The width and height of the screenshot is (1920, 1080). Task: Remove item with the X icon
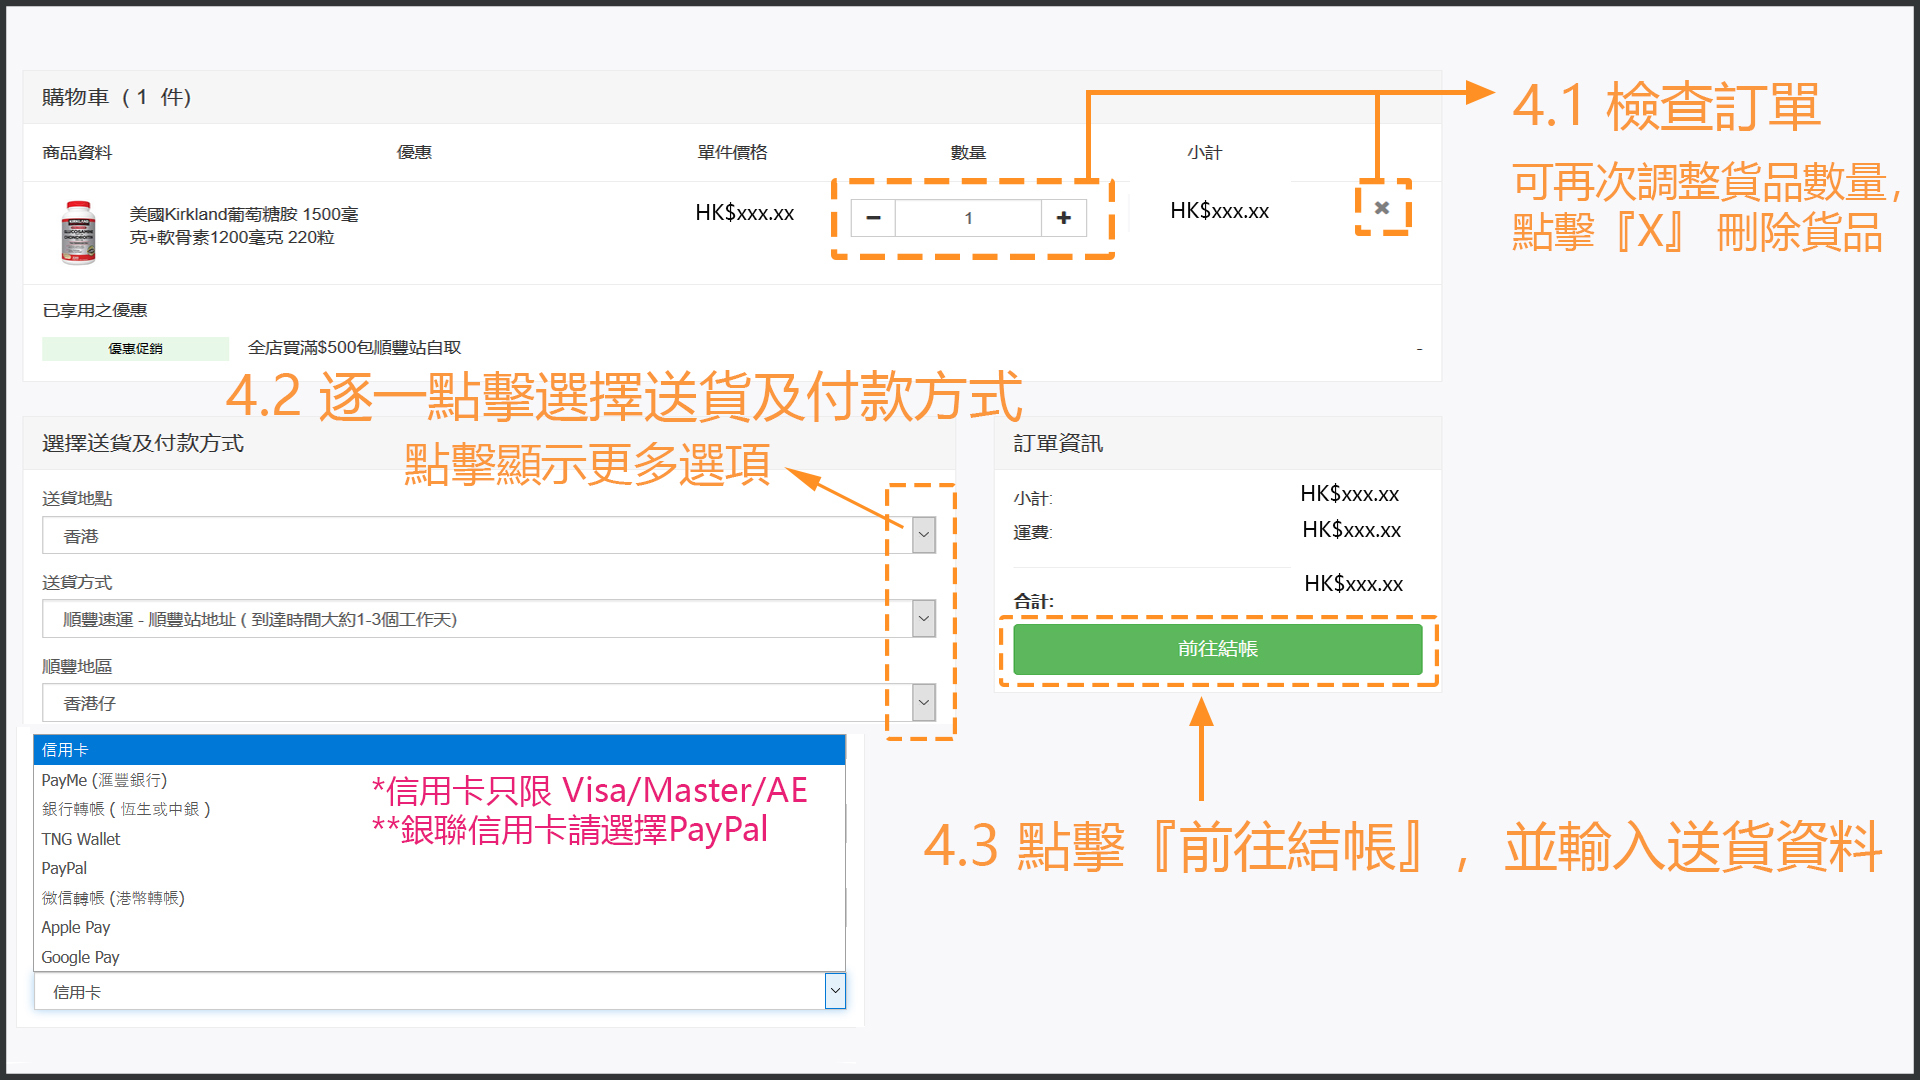1382,208
